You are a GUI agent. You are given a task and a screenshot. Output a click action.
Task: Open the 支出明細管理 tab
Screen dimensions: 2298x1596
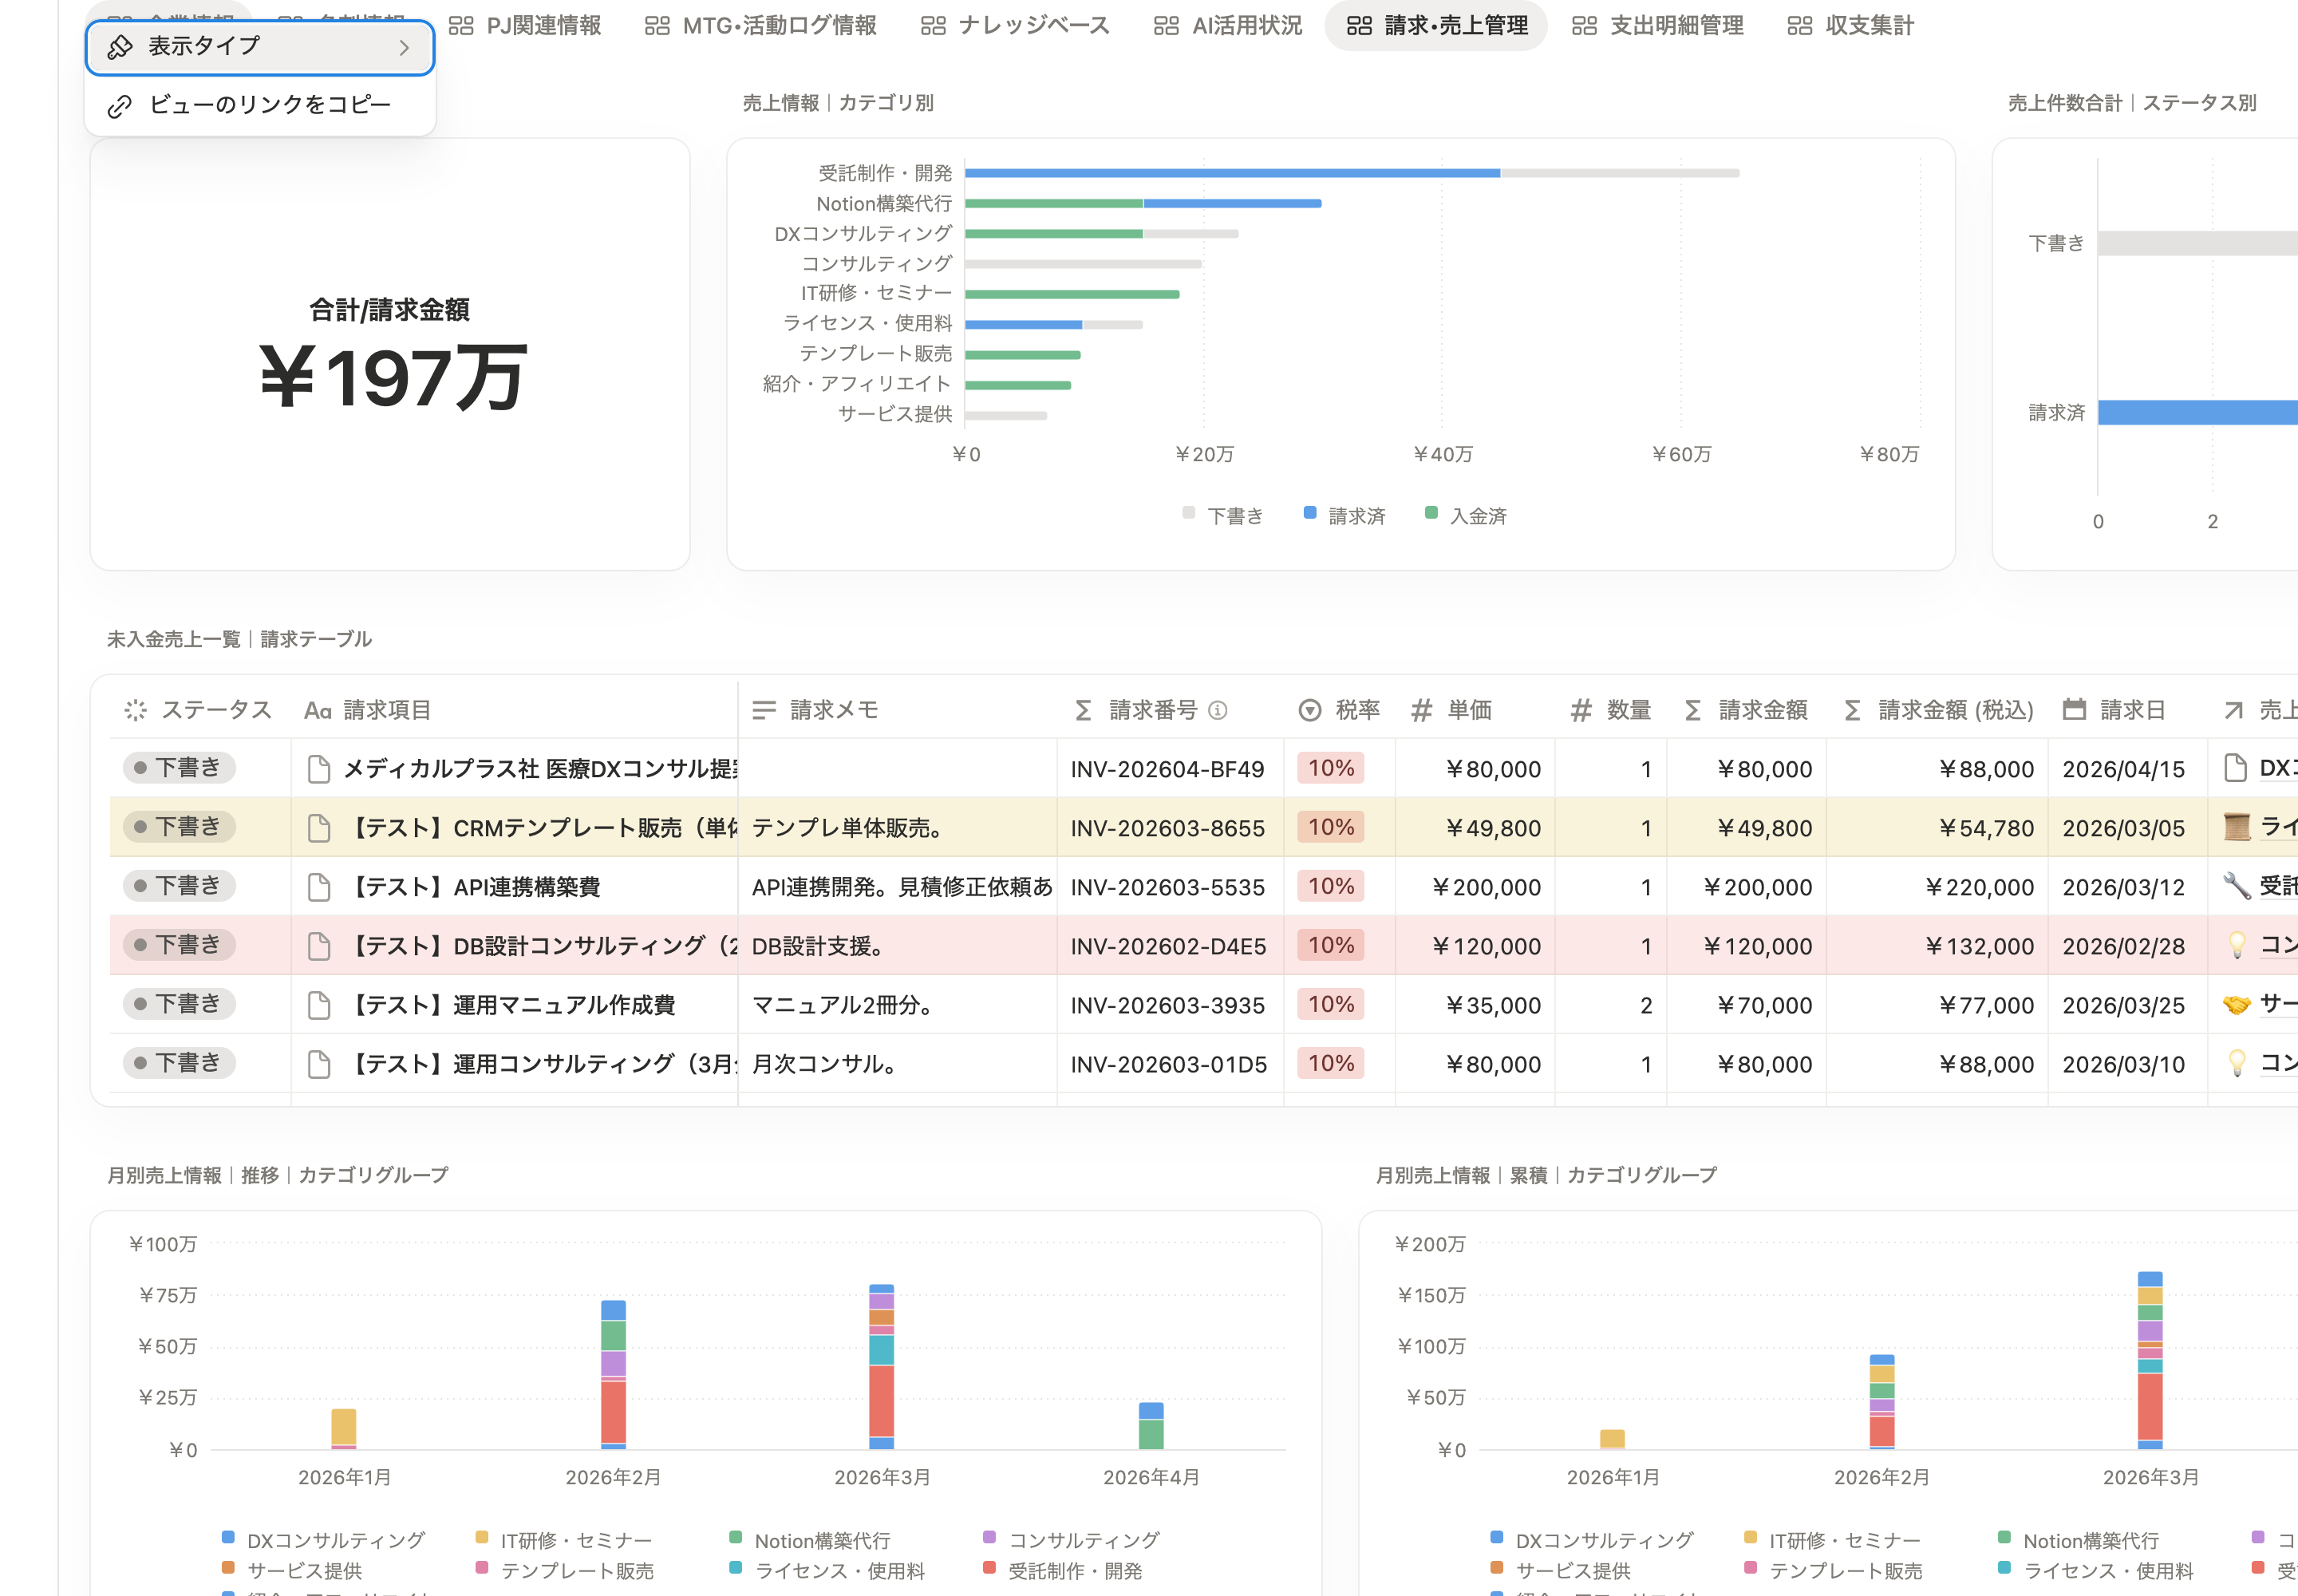(1658, 25)
